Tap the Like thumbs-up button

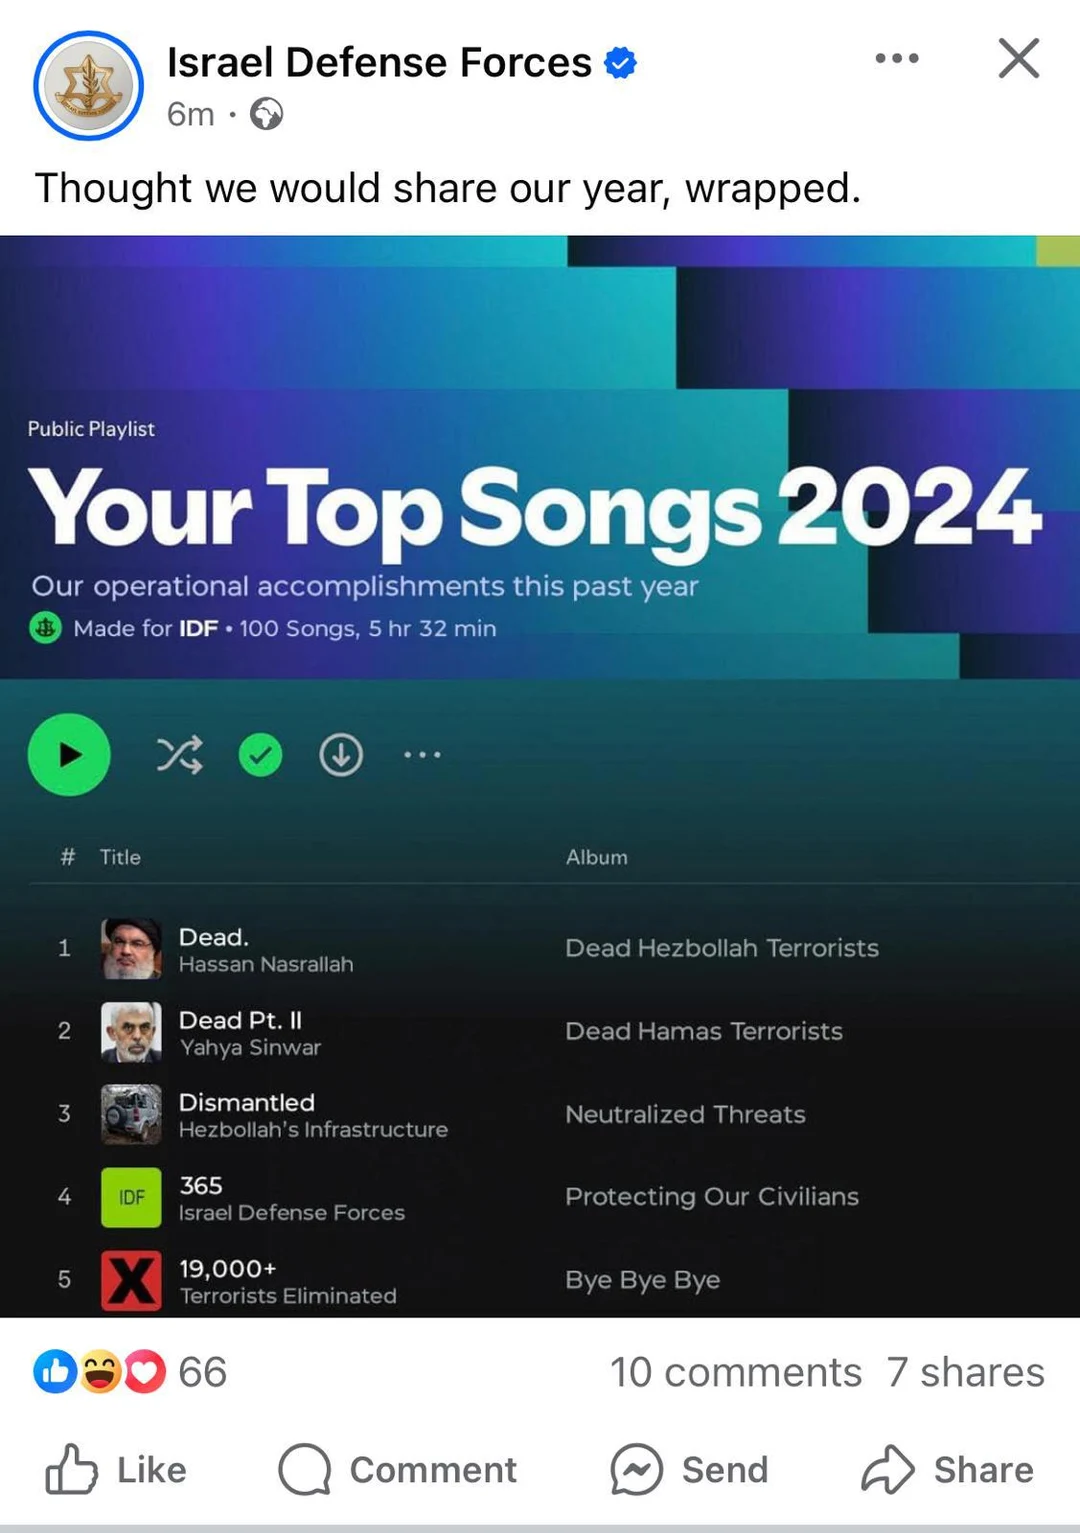tap(116, 1469)
